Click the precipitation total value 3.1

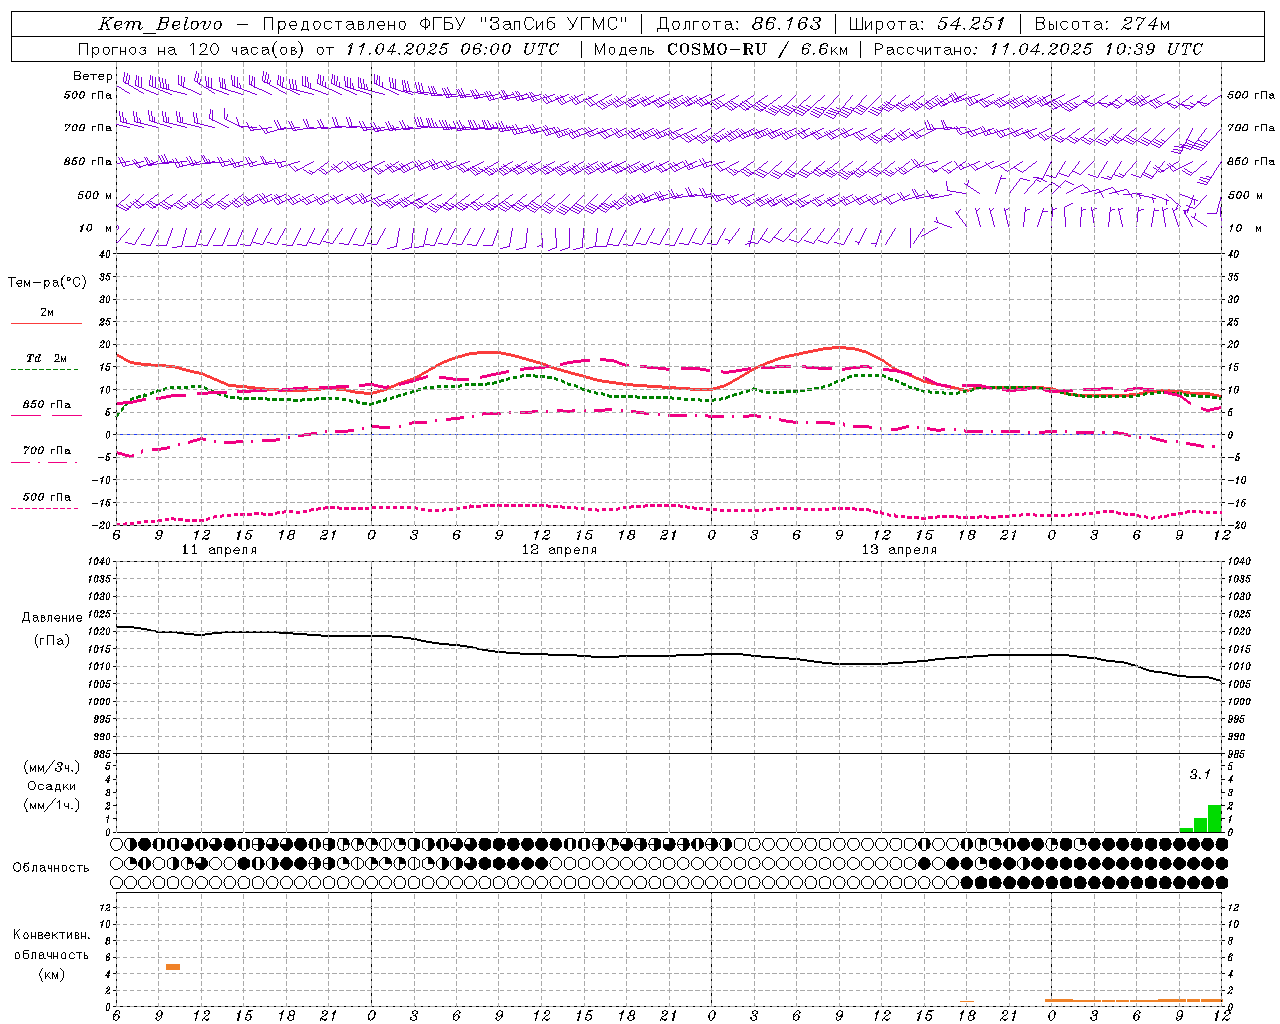pyautogui.click(x=1199, y=774)
